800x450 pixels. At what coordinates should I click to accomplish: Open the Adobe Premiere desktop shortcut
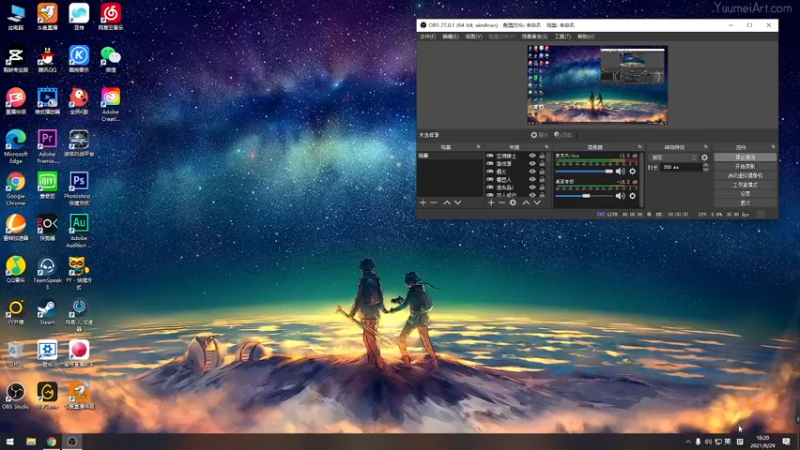47,146
